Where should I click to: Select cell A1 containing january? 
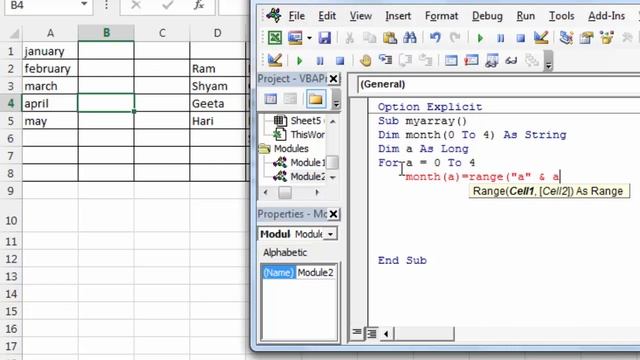pyautogui.click(x=50, y=51)
